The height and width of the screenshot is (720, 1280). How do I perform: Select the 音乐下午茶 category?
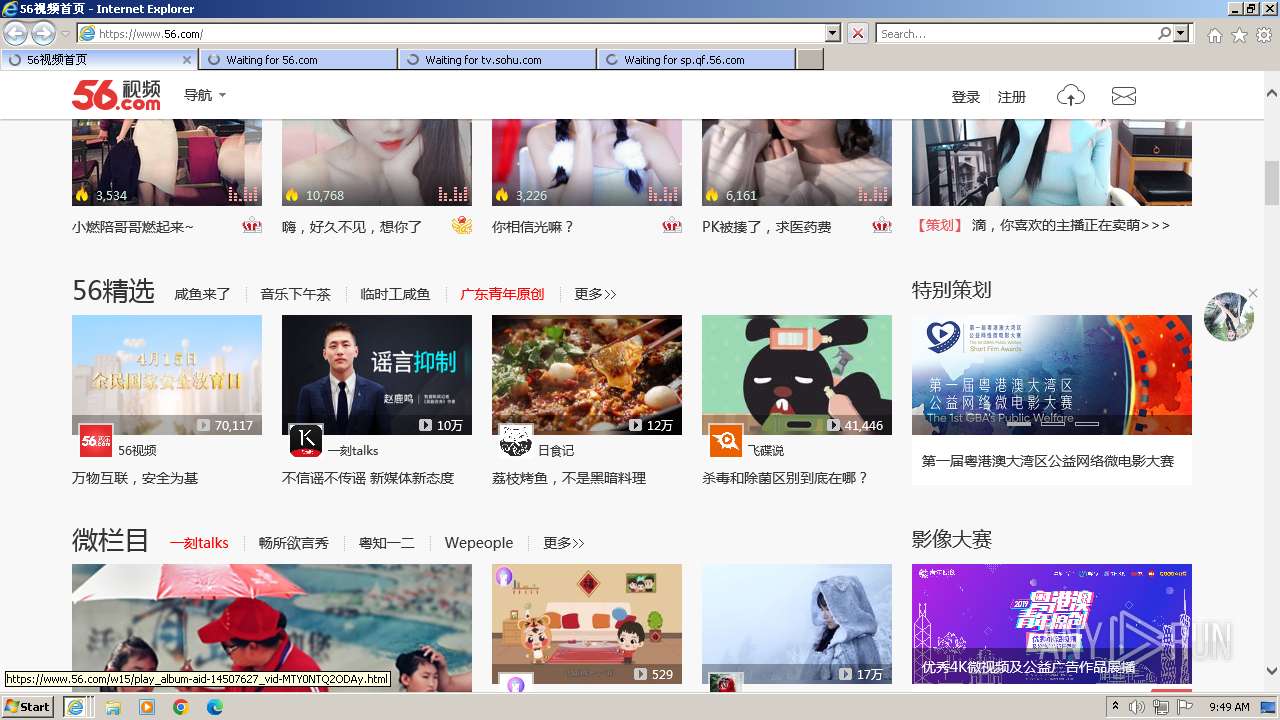coord(295,294)
